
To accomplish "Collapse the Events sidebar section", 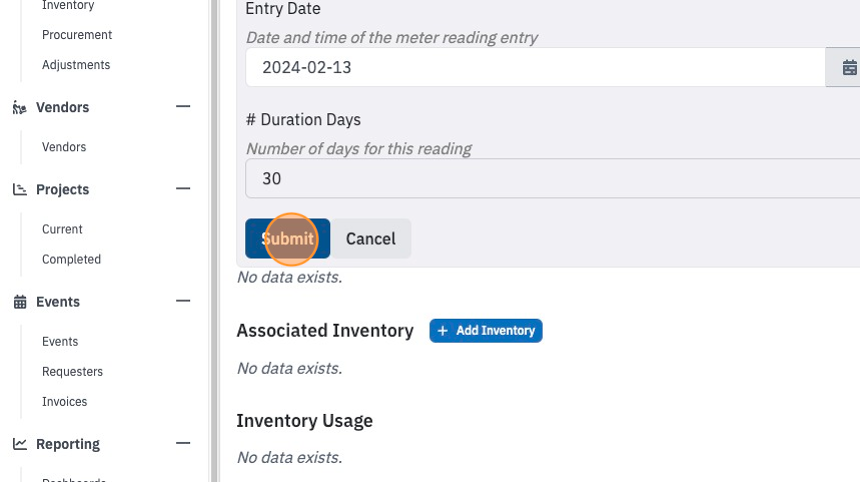I will [183, 301].
